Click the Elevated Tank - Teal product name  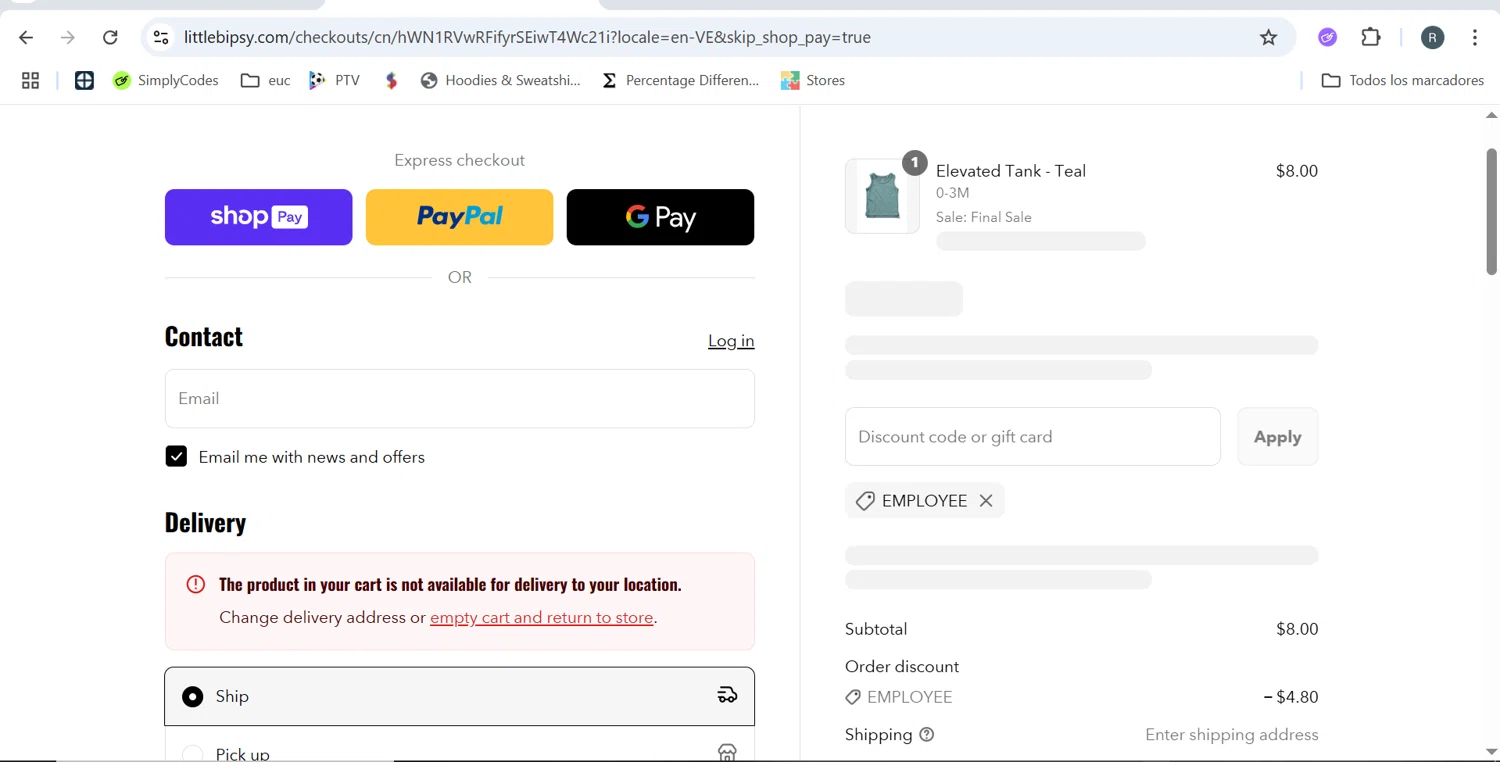(1011, 171)
